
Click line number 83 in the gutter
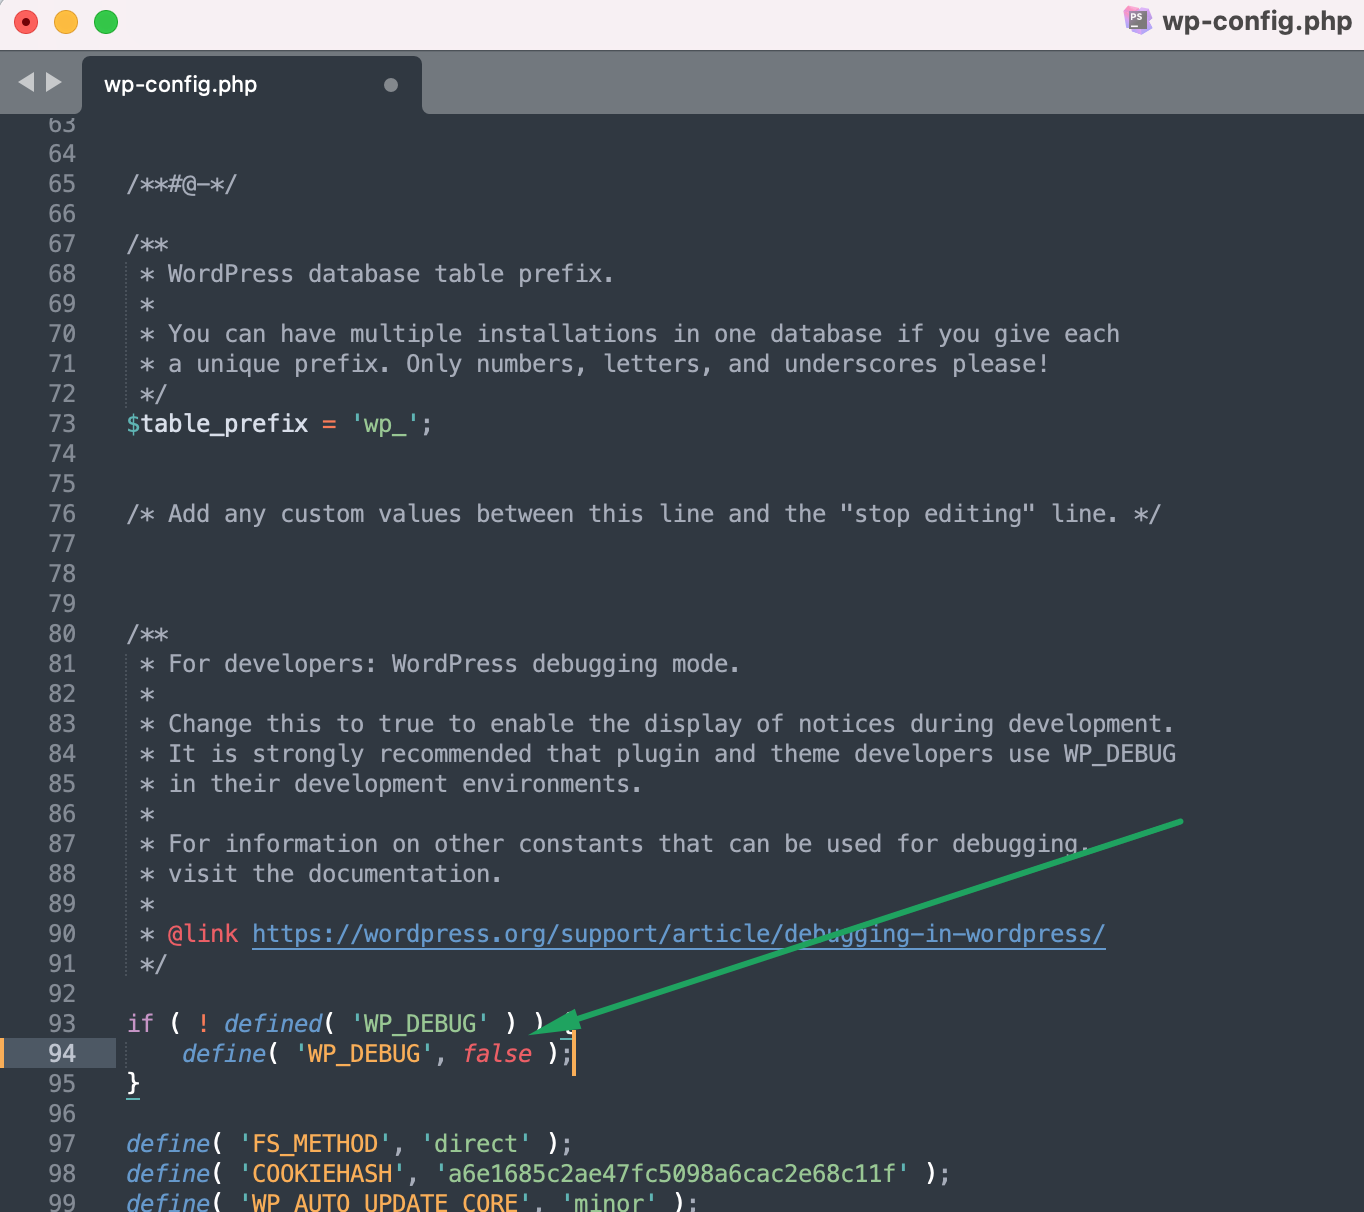(x=62, y=724)
